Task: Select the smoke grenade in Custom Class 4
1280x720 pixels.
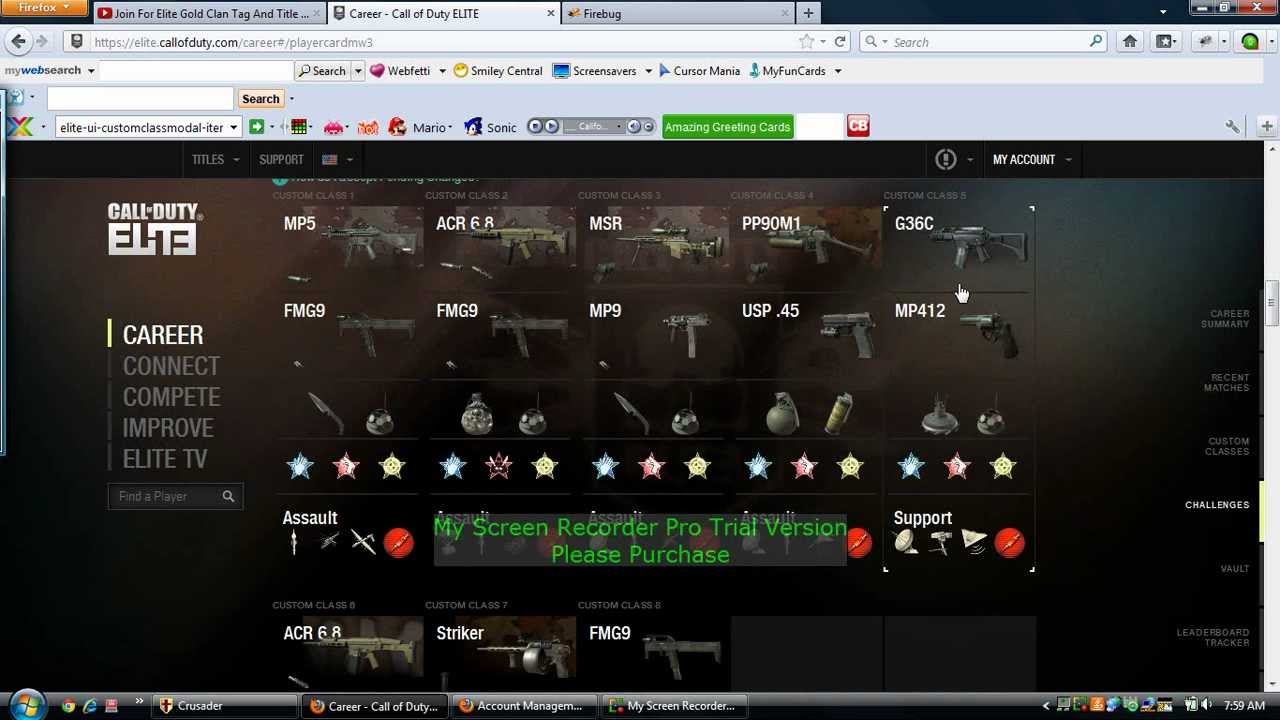Action: click(x=839, y=413)
